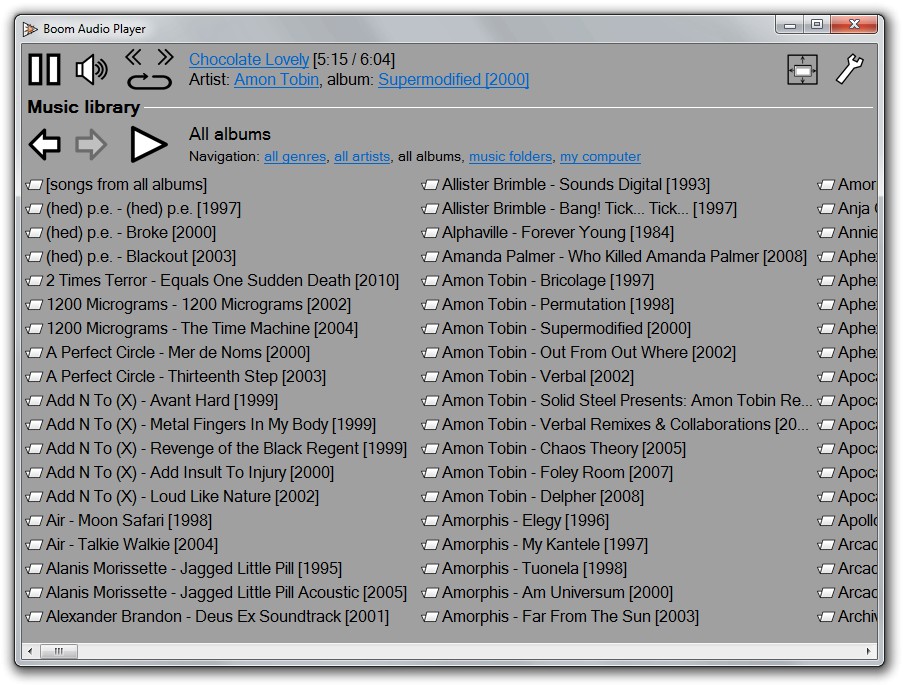This screenshot has width=903, height=685.
Task: Click folder icon beside Amon Tobin - Foley Room
Action: [430, 473]
